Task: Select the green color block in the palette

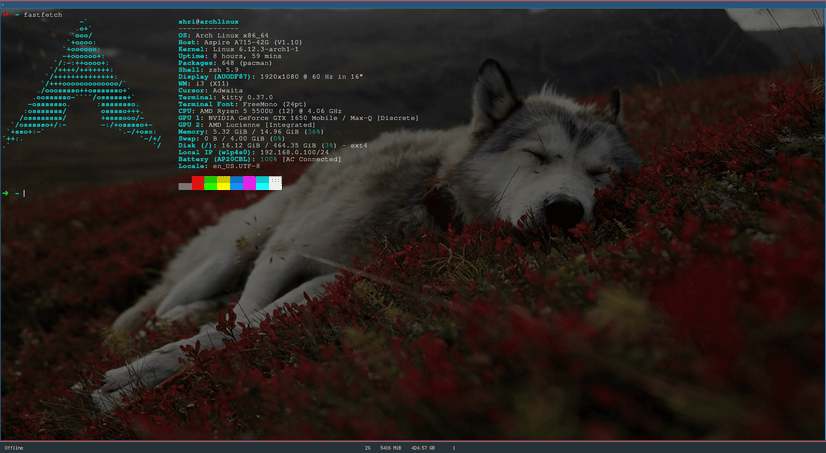Action: click(211, 183)
